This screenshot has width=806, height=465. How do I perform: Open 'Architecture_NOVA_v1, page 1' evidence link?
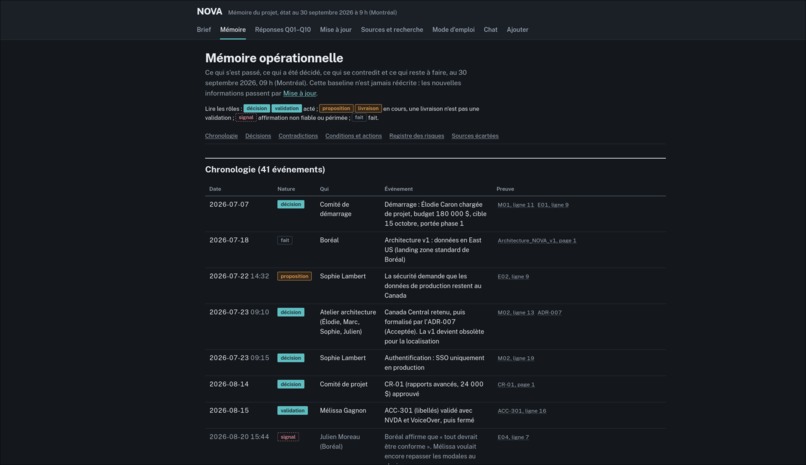click(x=537, y=240)
